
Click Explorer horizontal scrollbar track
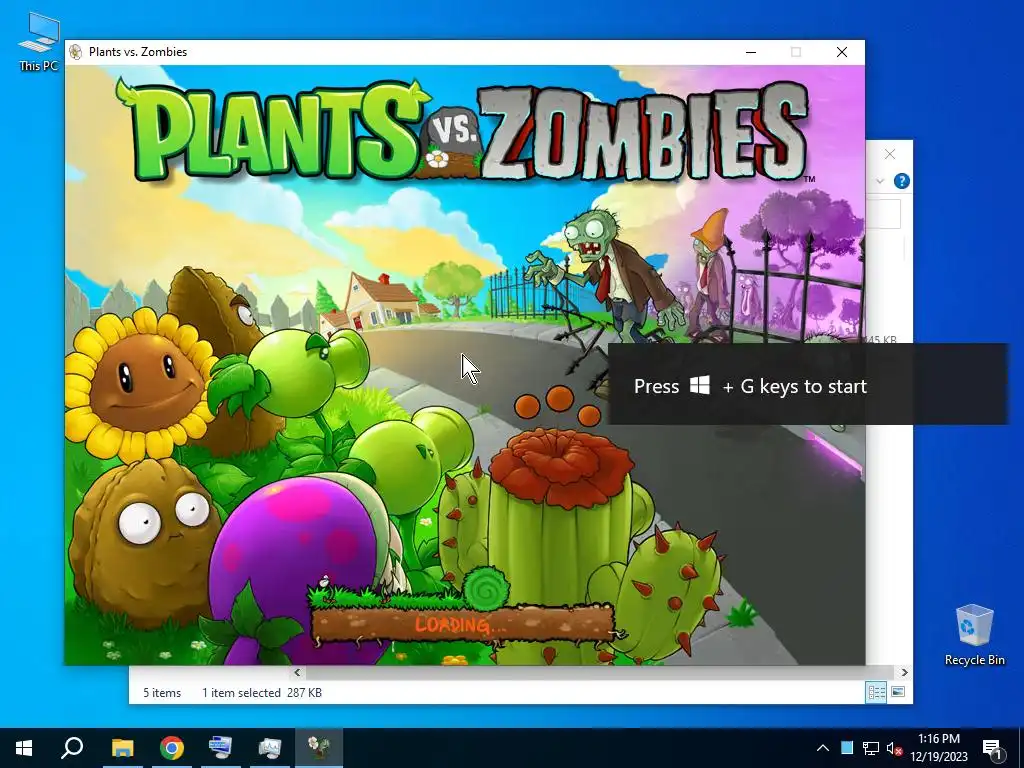click(x=600, y=672)
